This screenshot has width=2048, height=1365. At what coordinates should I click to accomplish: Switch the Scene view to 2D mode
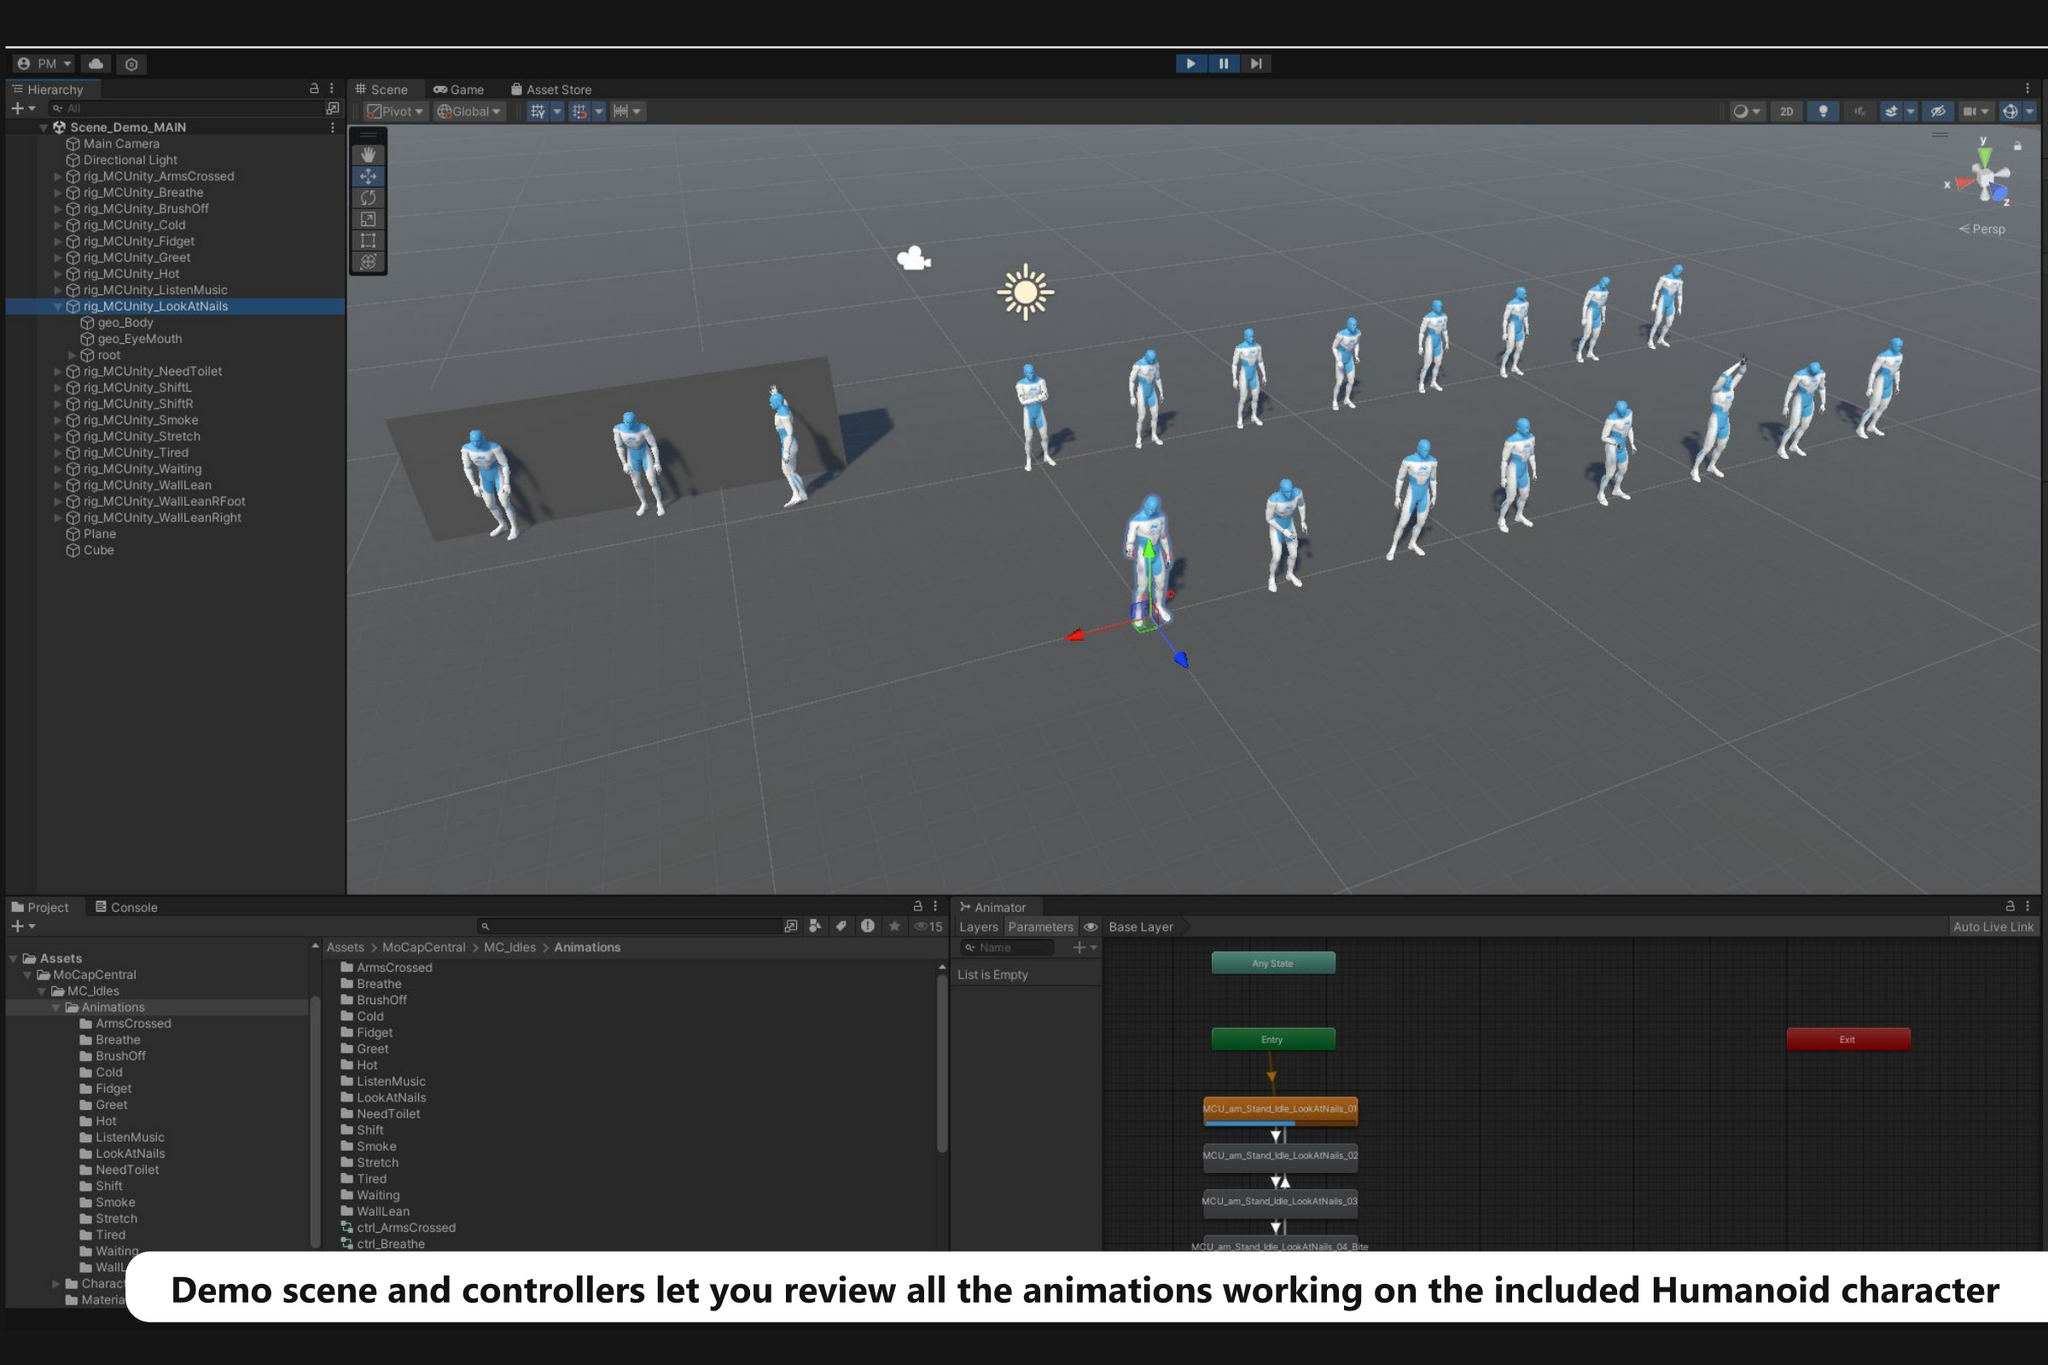click(x=1787, y=111)
